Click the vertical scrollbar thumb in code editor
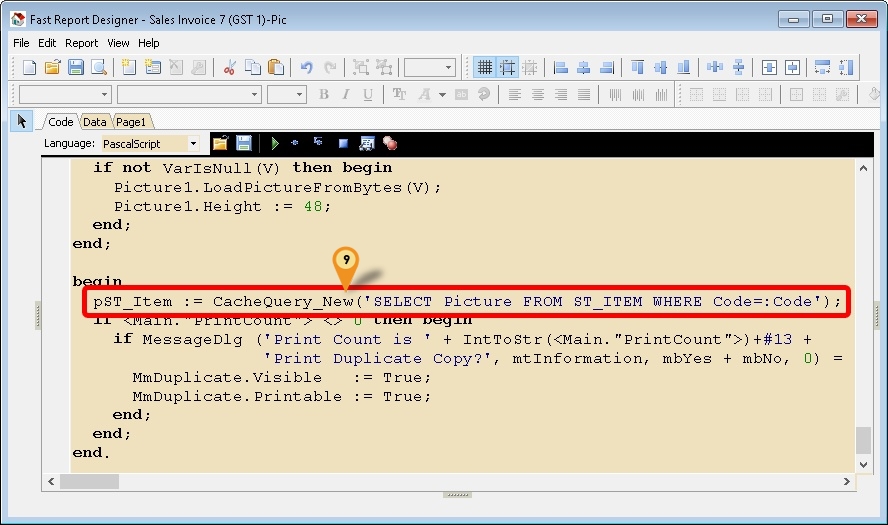Viewport: 888px width, 525px height. click(x=863, y=440)
